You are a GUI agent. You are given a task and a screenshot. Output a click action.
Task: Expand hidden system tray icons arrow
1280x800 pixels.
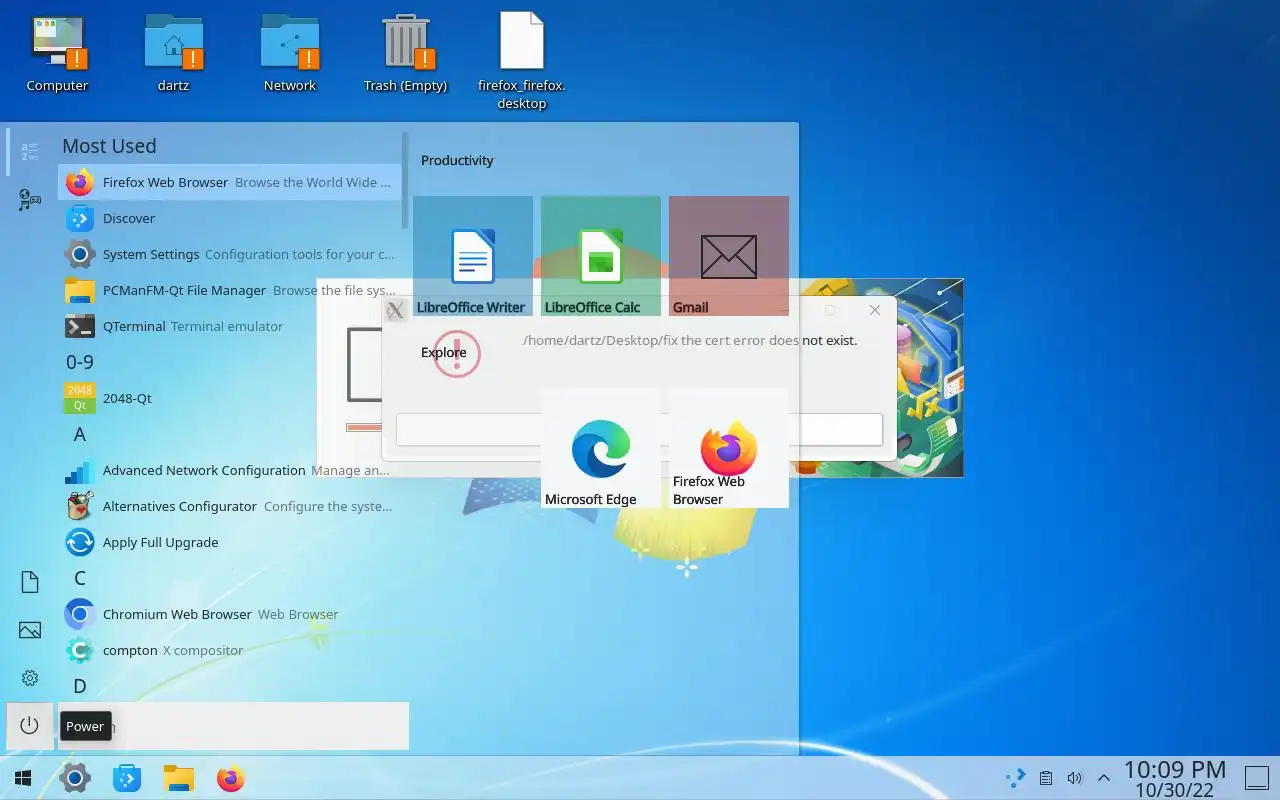pos(1104,778)
